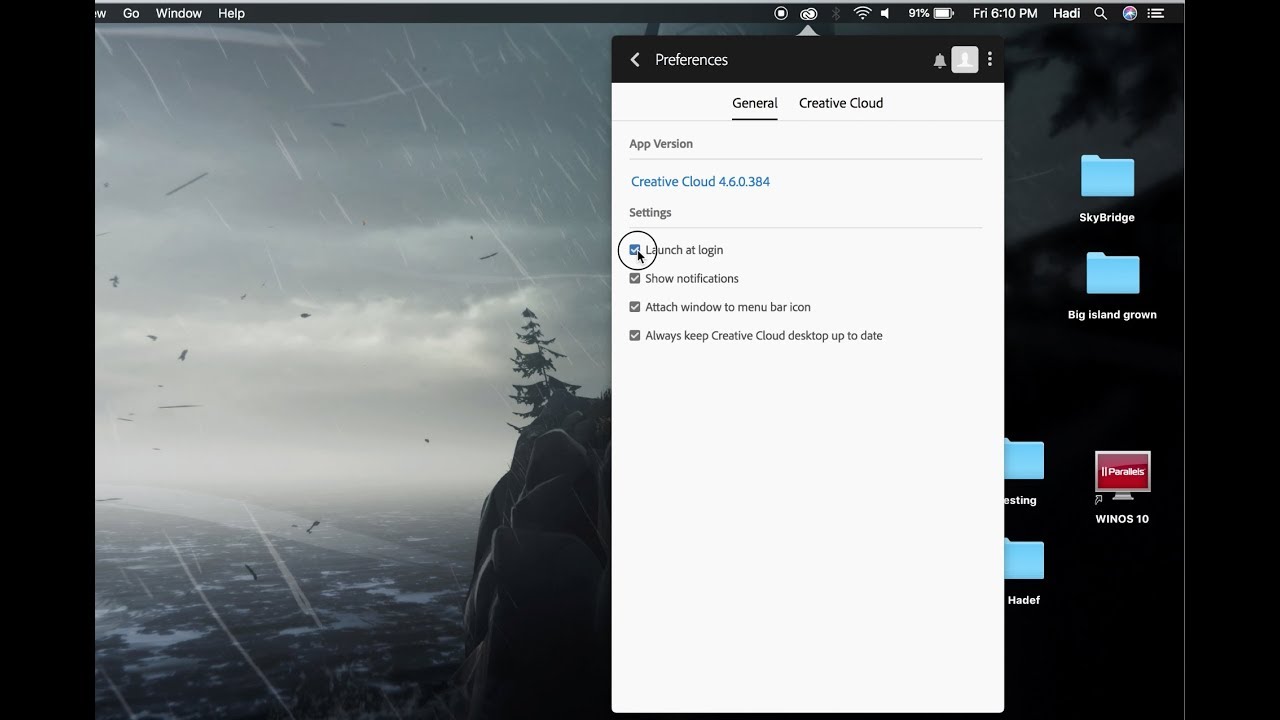The height and width of the screenshot is (720, 1280).
Task: Open the Help menu
Action: click(231, 13)
